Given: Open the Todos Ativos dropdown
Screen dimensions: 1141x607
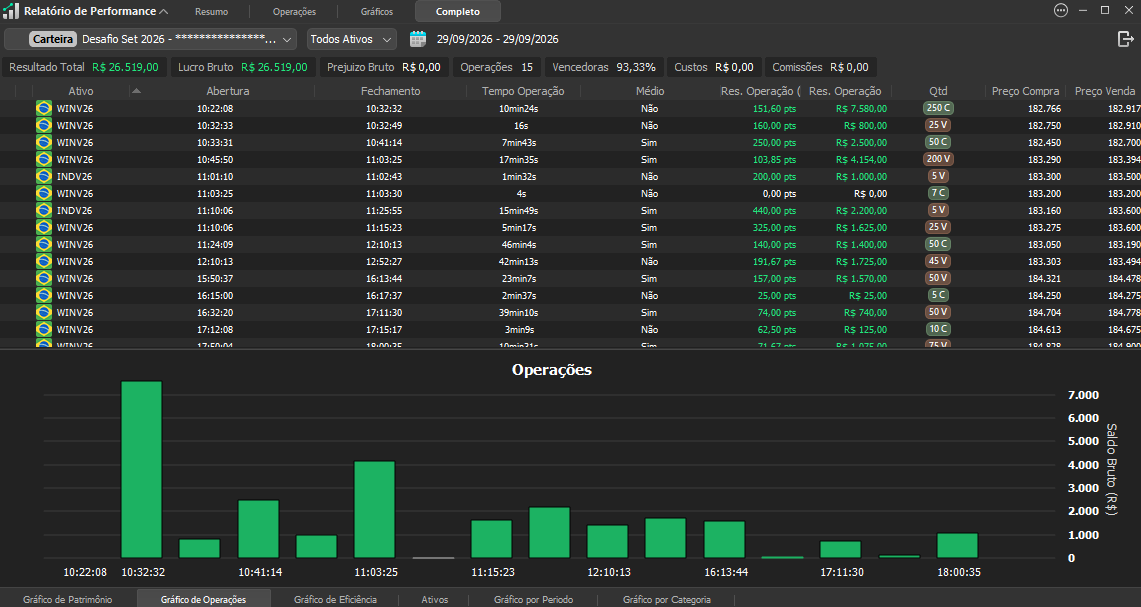Looking at the screenshot, I should click(351, 39).
